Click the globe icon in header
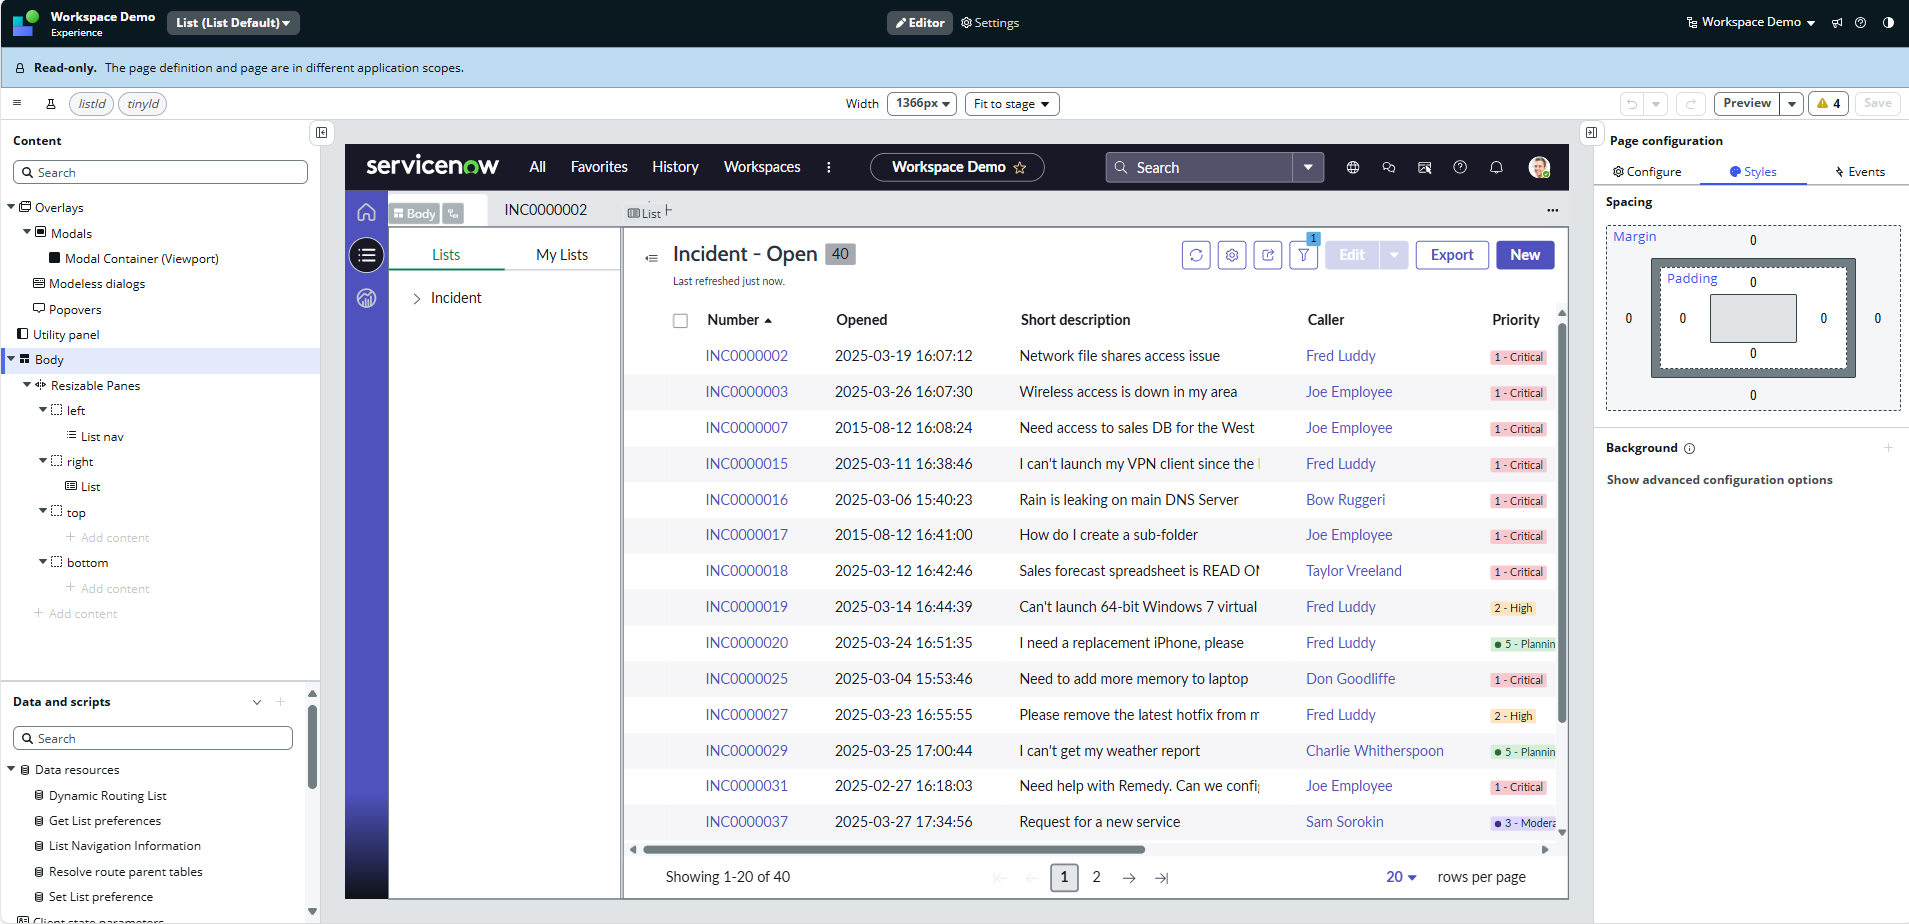 [1353, 168]
